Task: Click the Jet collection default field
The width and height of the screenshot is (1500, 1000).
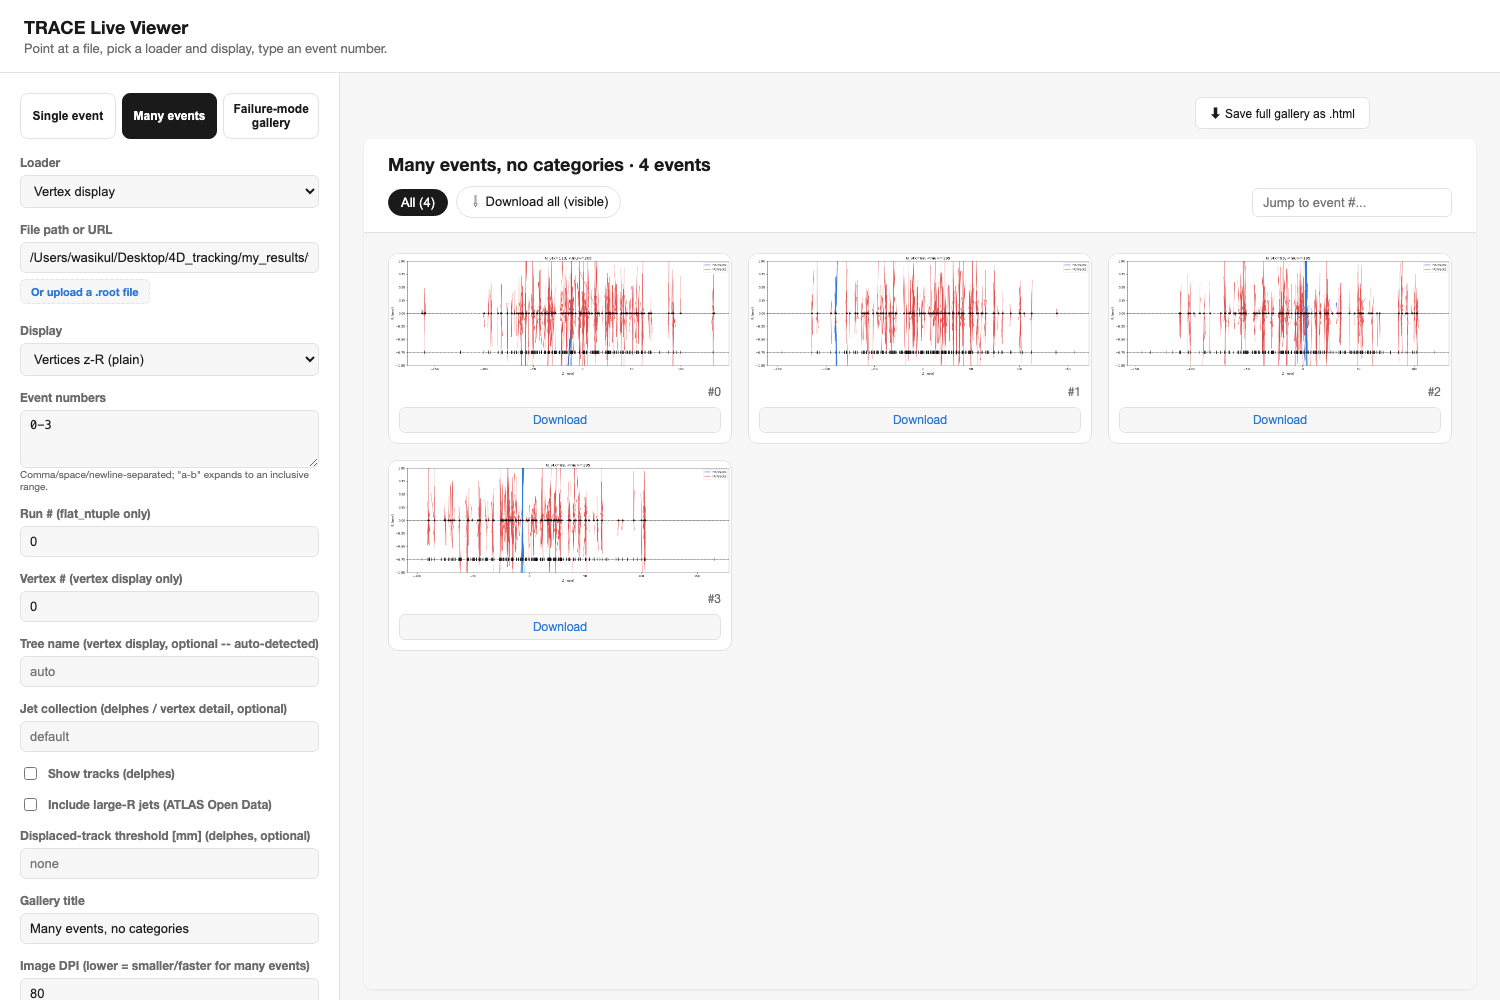Action: (169, 737)
